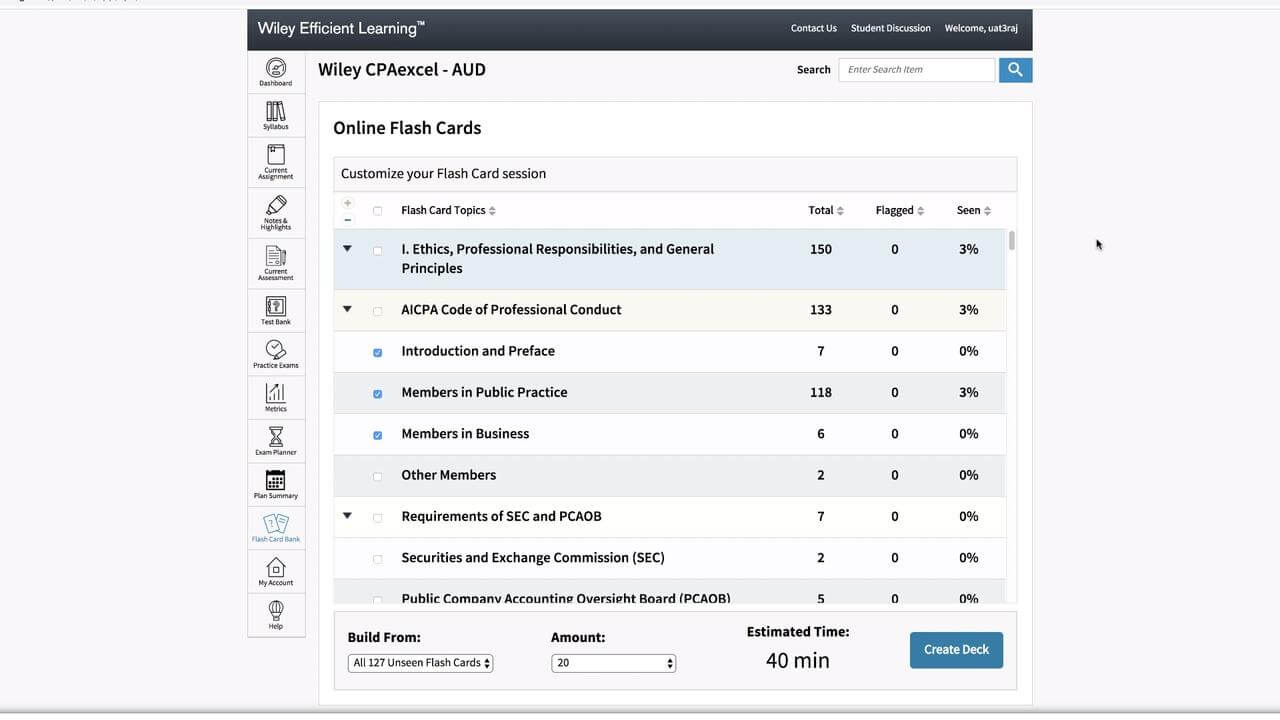Screen dimensions: 1280x720
Task: Check the Ethics, Professional Responsibilities checkbox
Action: (377, 251)
